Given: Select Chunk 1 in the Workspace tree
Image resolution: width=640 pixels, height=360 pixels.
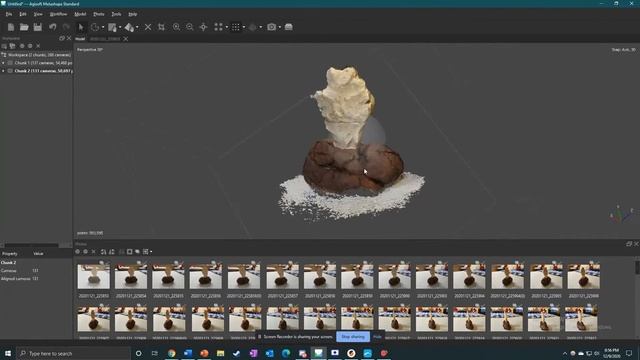Looking at the screenshot, I should pos(43,63).
